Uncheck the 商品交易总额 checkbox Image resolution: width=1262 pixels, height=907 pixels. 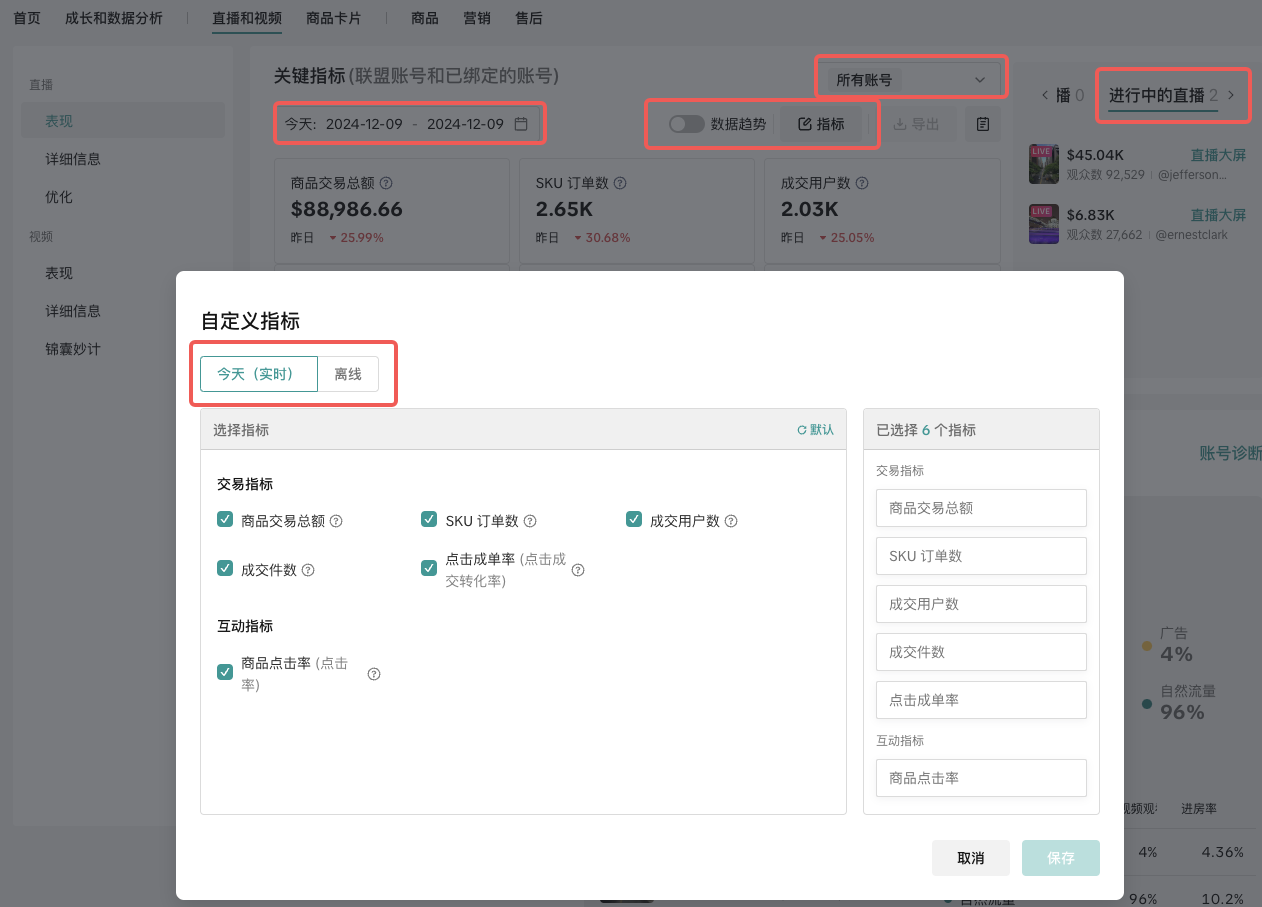[x=225, y=519]
